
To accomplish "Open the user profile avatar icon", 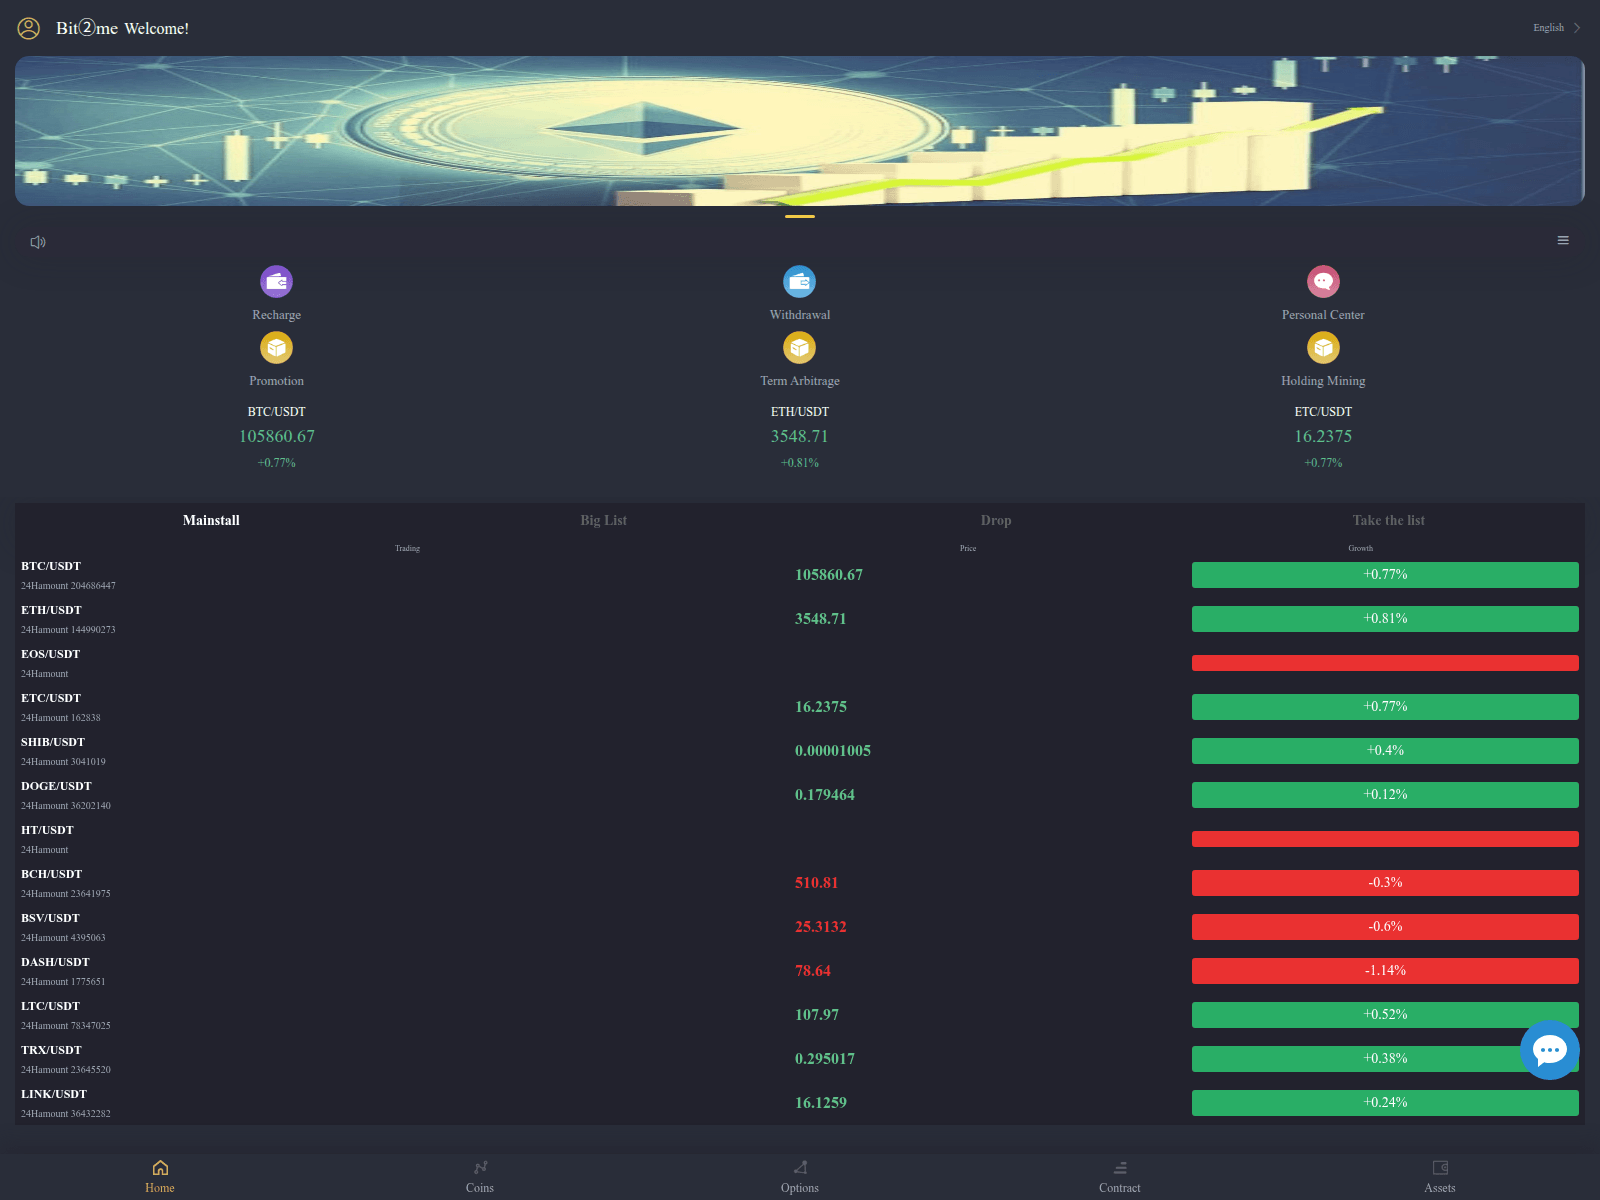I will click(x=29, y=28).
